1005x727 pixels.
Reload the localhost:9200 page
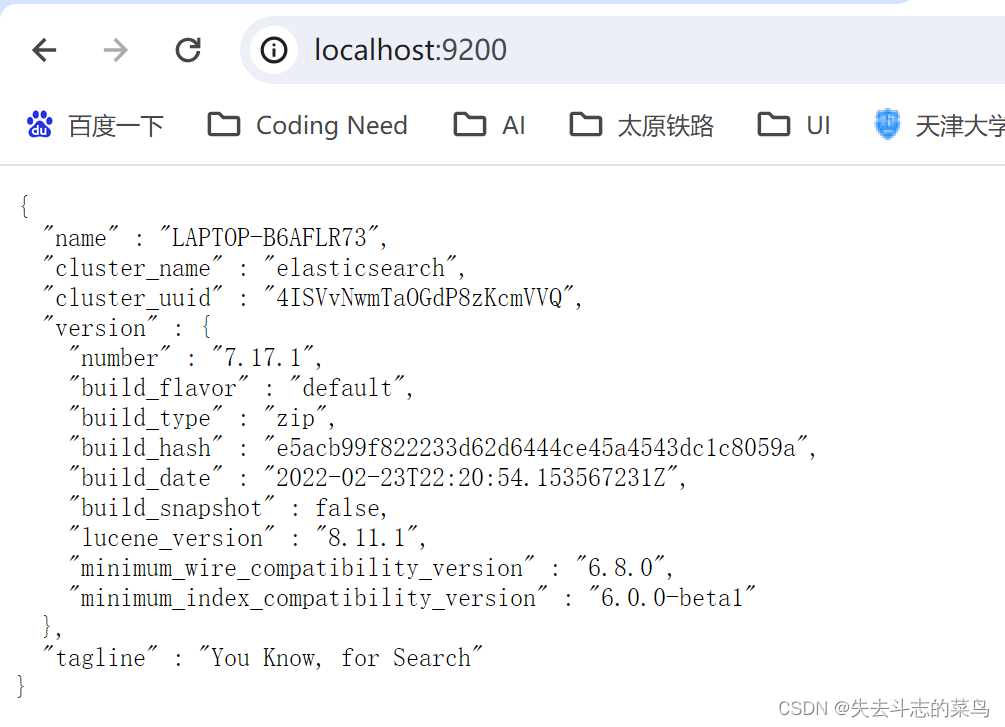click(188, 49)
